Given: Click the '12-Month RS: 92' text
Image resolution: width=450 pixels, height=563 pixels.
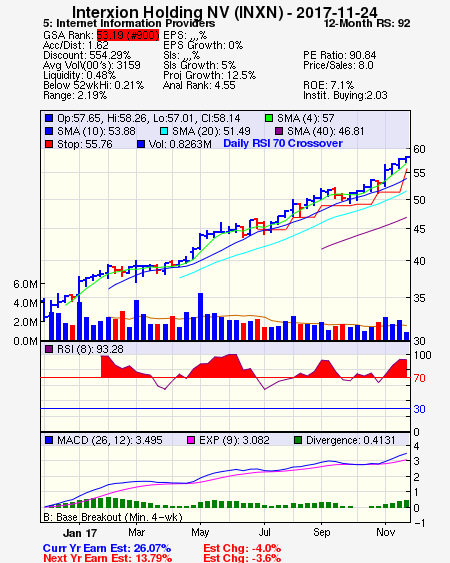Looking at the screenshot, I should (x=367, y=23).
